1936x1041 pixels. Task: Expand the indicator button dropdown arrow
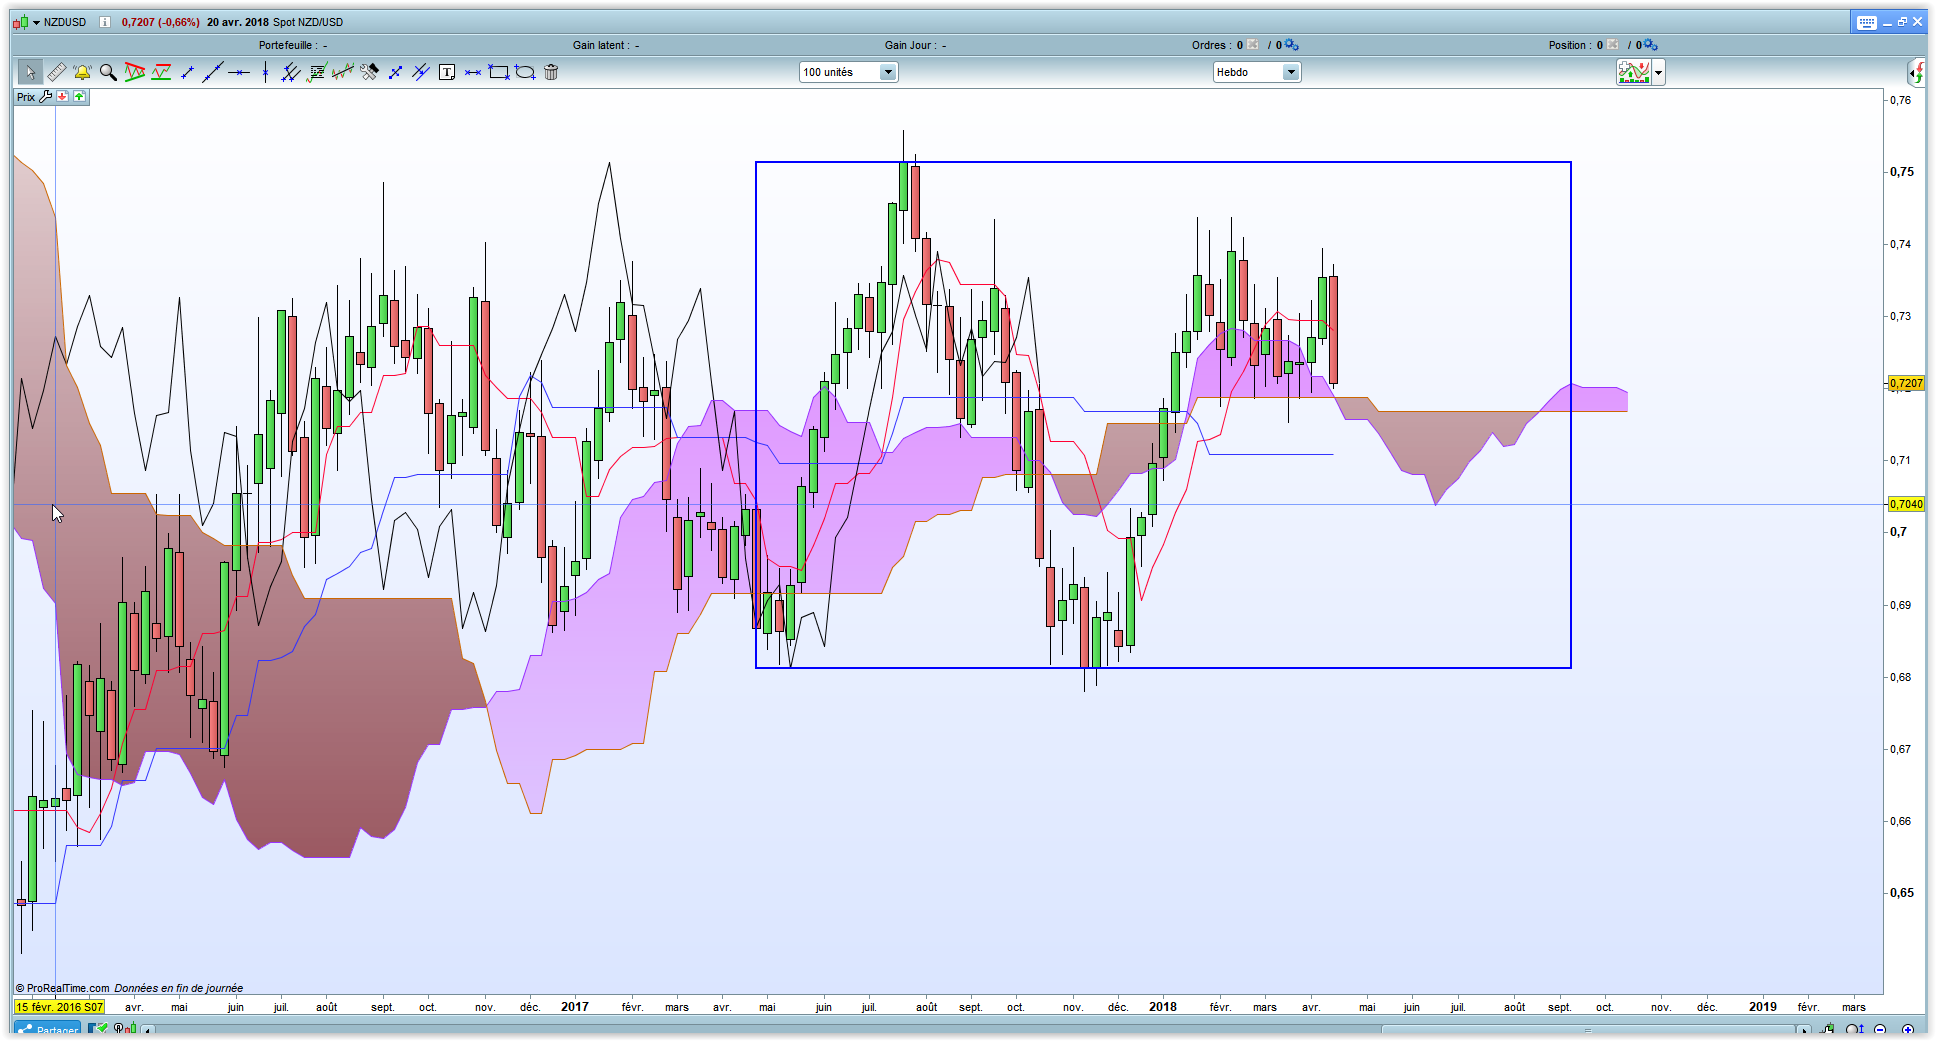(1659, 72)
